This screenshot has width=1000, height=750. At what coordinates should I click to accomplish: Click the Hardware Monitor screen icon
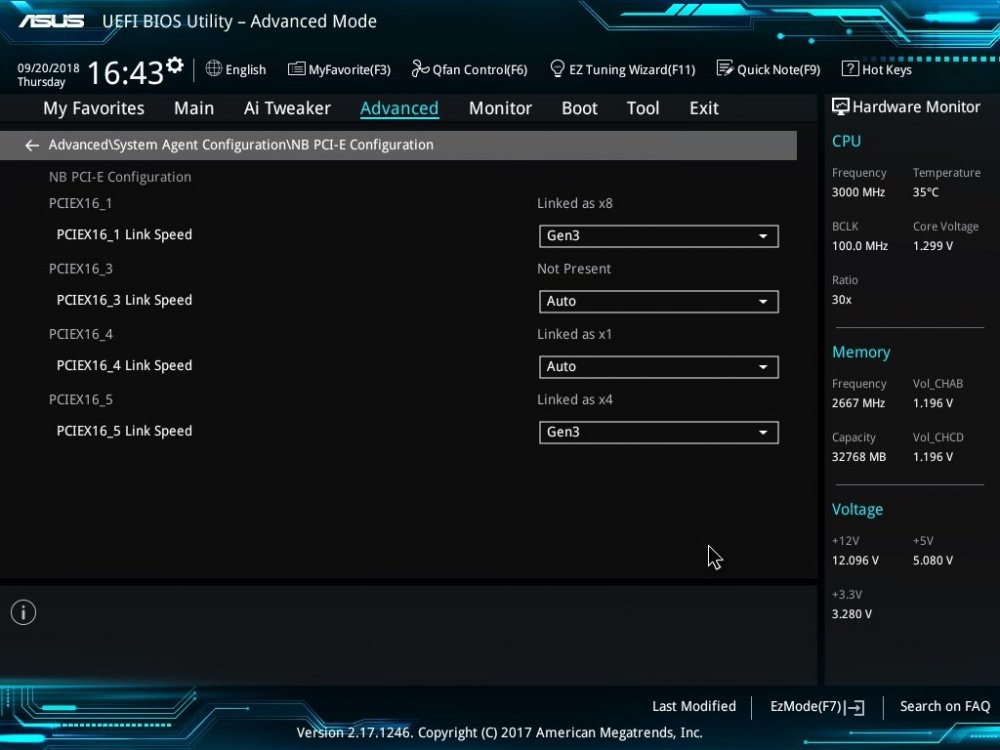841,107
